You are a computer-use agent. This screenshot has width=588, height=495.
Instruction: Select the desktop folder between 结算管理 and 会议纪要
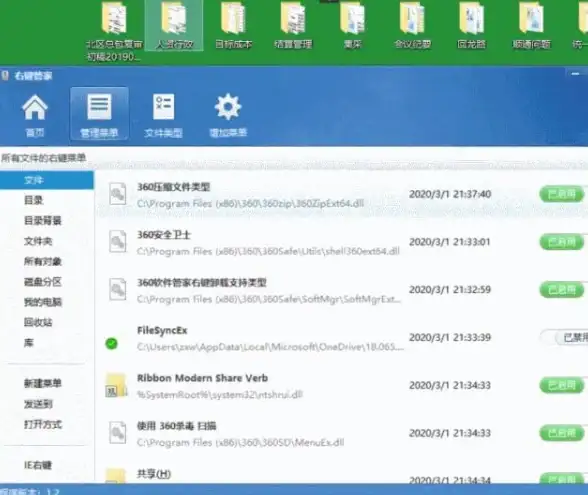pyautogui.click(x=352, y=26)
